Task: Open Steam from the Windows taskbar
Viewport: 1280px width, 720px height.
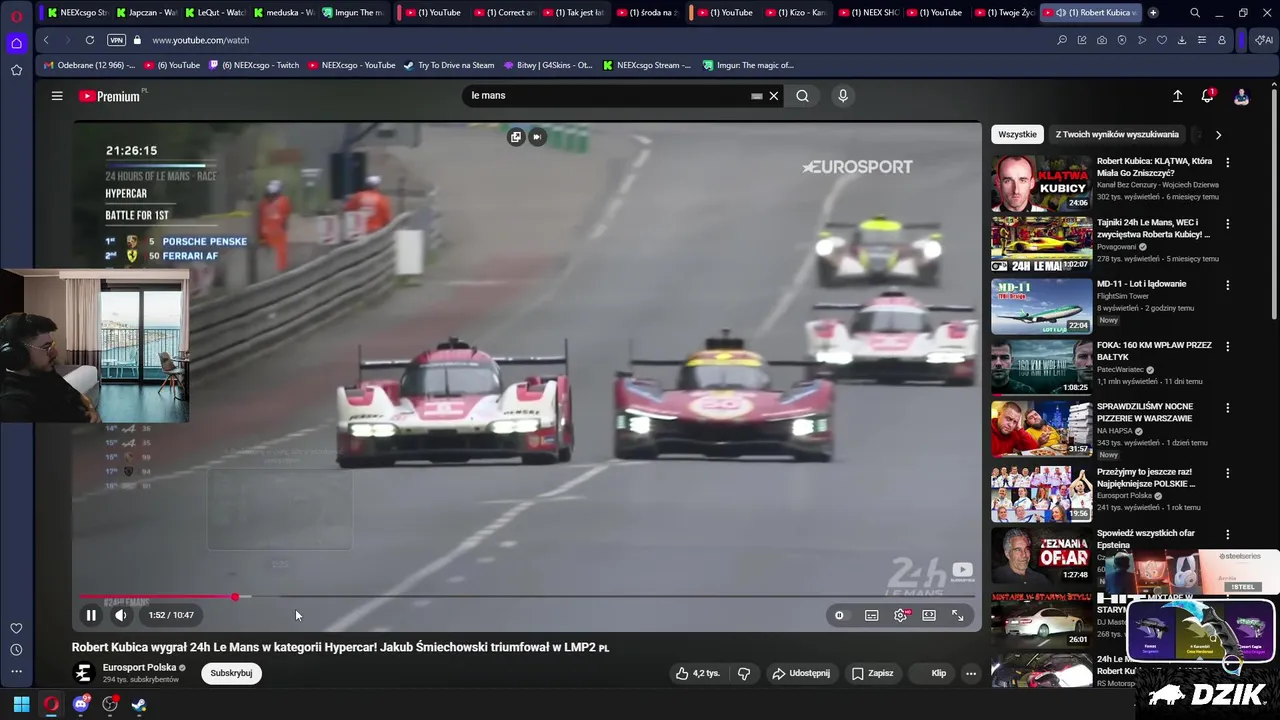Action: (x=139, y=704)
